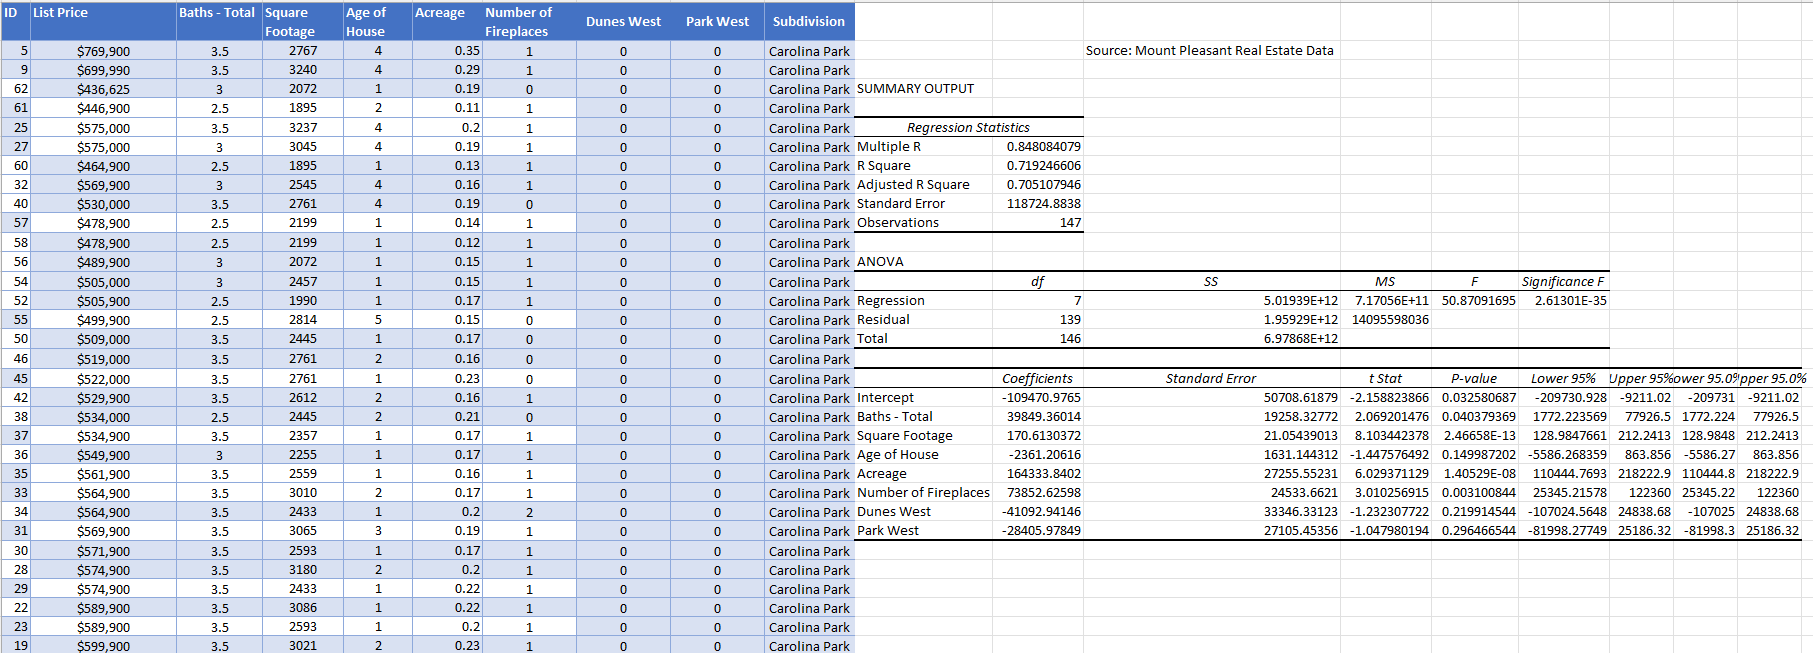Click Baths - Total coefficient 39849.36014
The image size is (1813, 653).
tap(1044, 417)
